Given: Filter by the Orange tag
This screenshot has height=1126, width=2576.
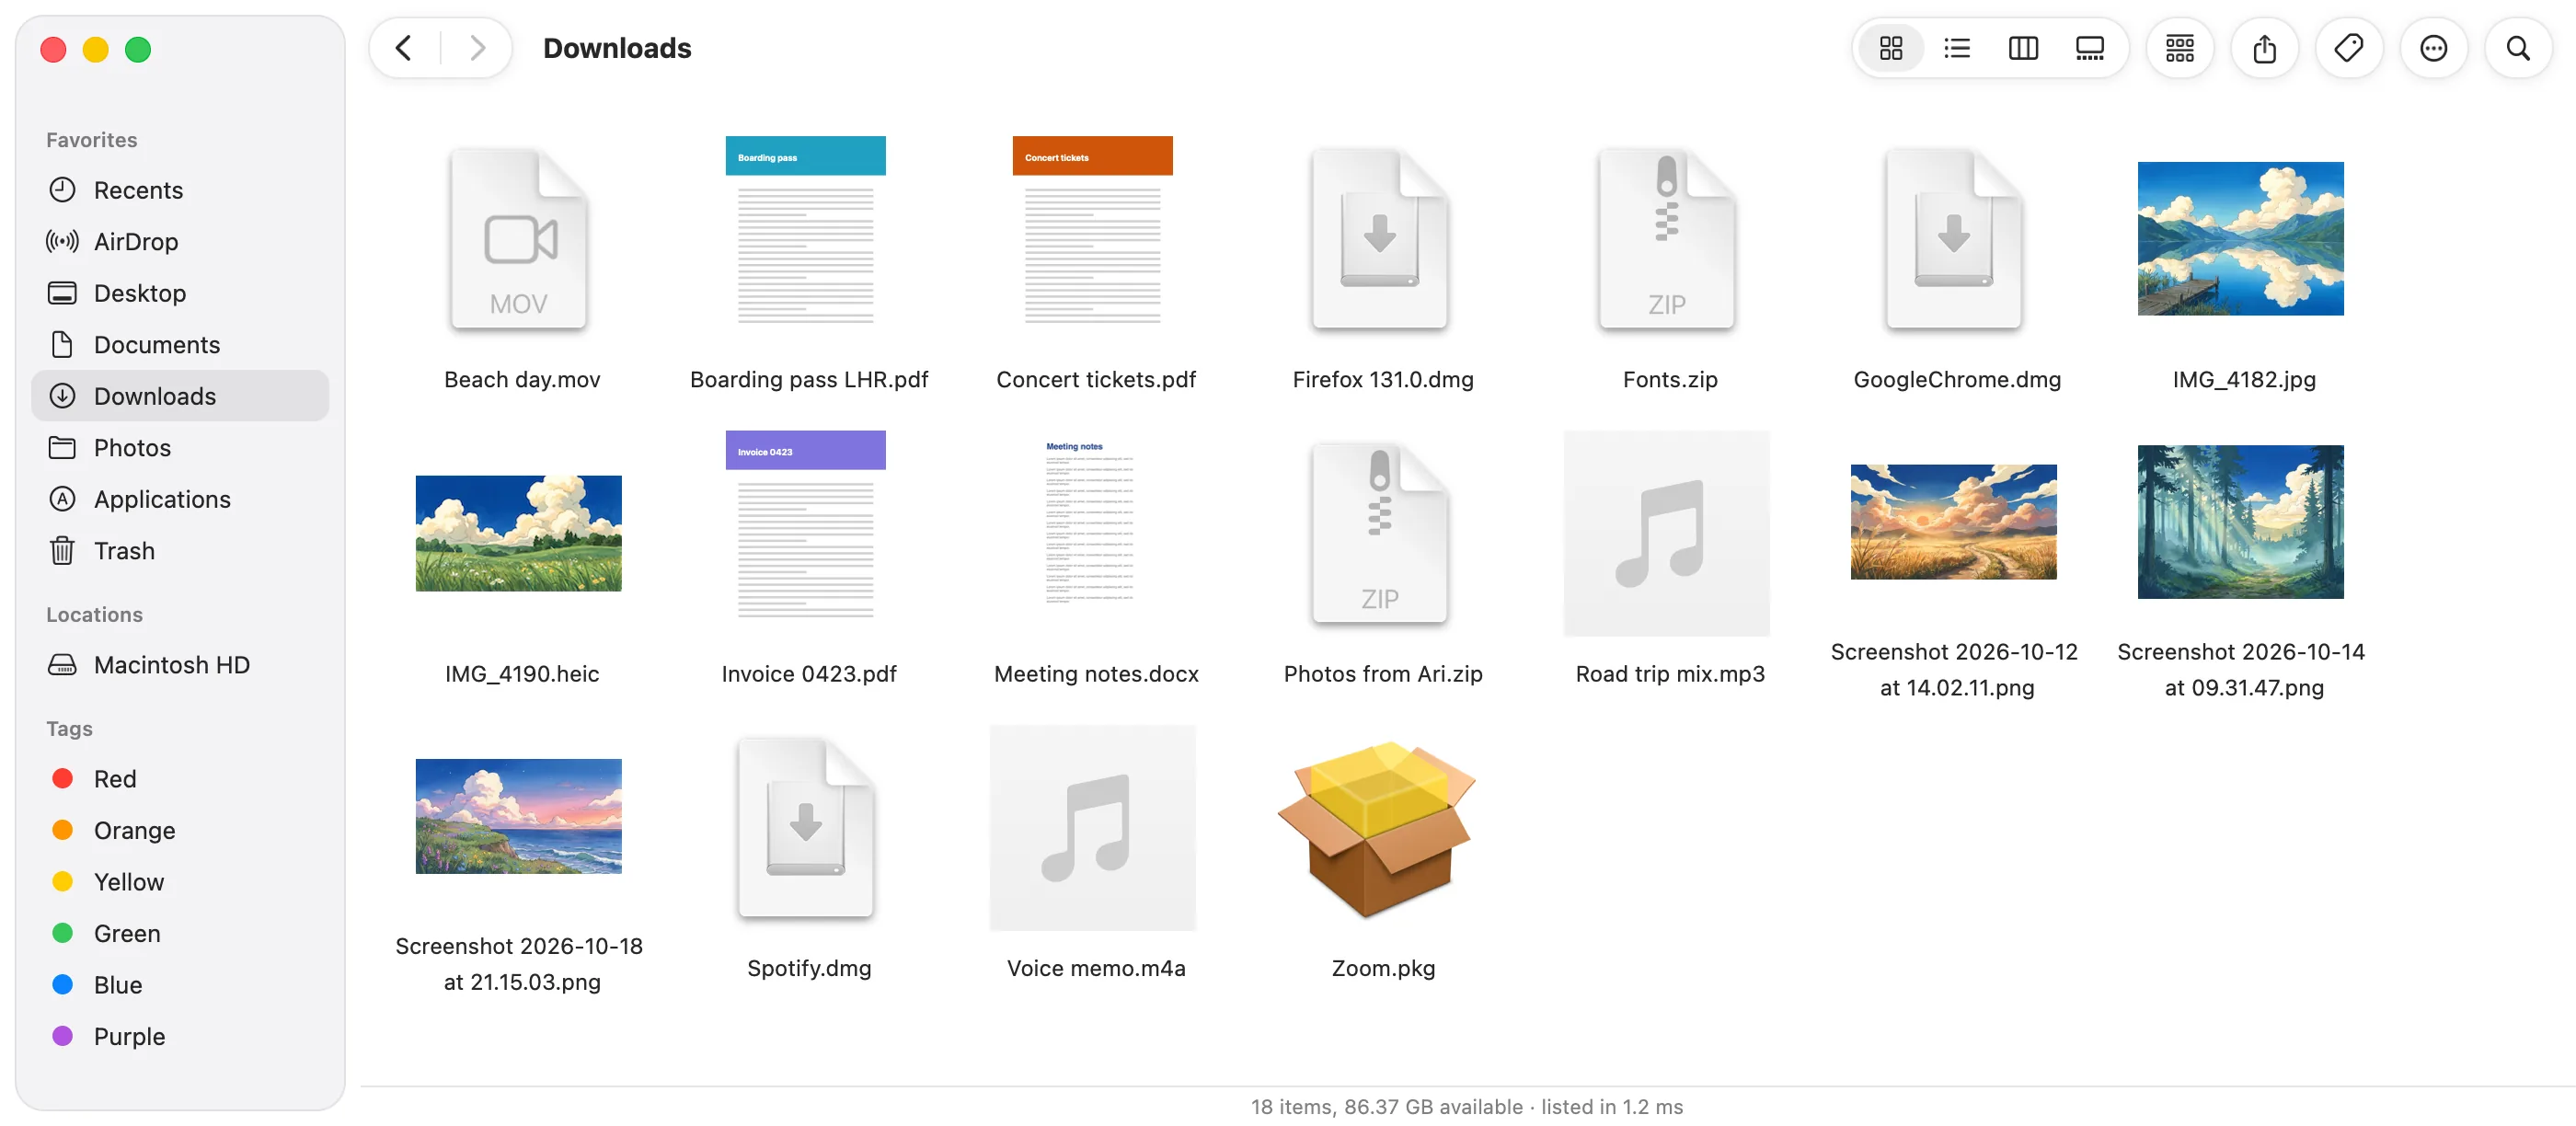Looking at the screenshot, I should 180,830.
